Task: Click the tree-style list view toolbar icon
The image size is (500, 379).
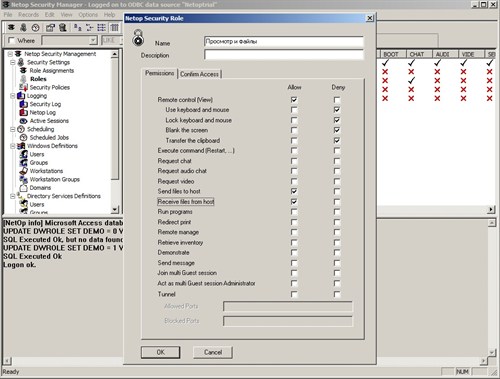Action: [x=89, y=27]
